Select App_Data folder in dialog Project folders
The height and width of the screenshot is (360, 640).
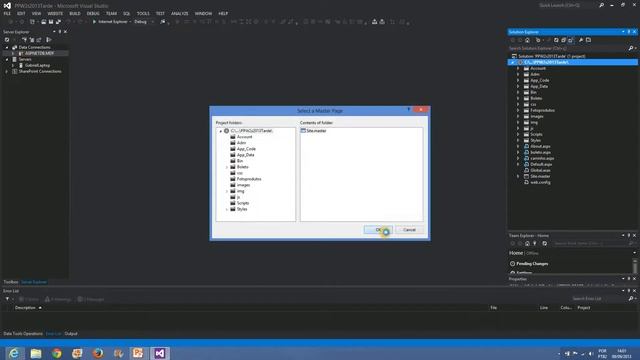245,155
